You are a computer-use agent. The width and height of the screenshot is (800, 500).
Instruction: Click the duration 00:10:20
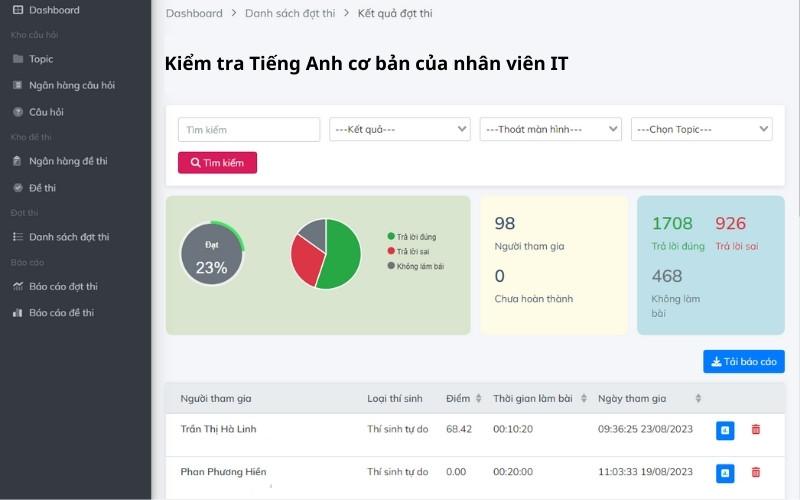[513, 429]
